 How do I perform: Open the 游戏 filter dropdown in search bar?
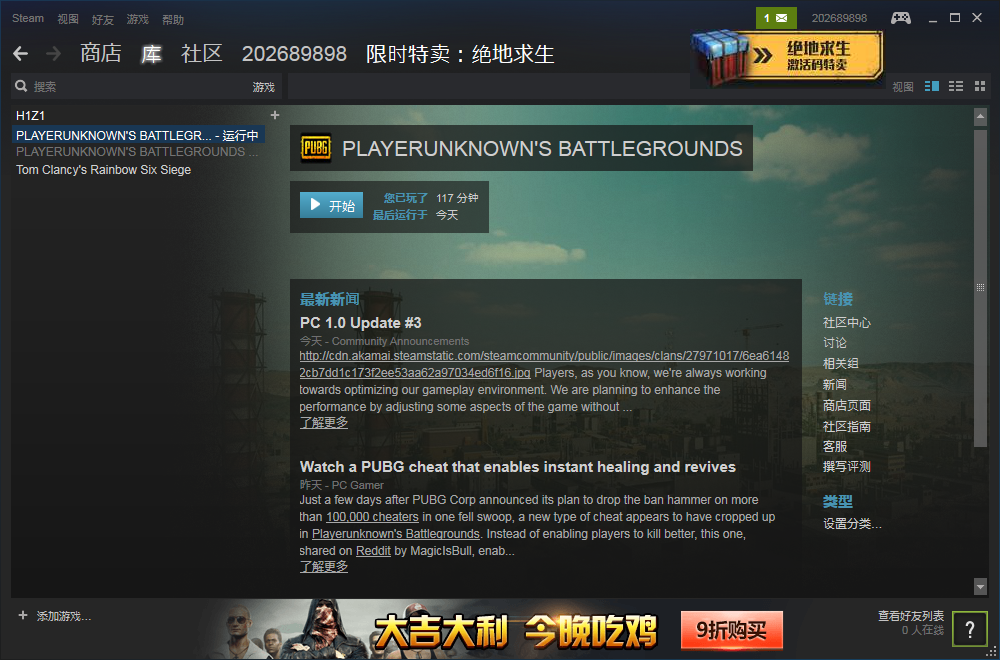[263, 87]
